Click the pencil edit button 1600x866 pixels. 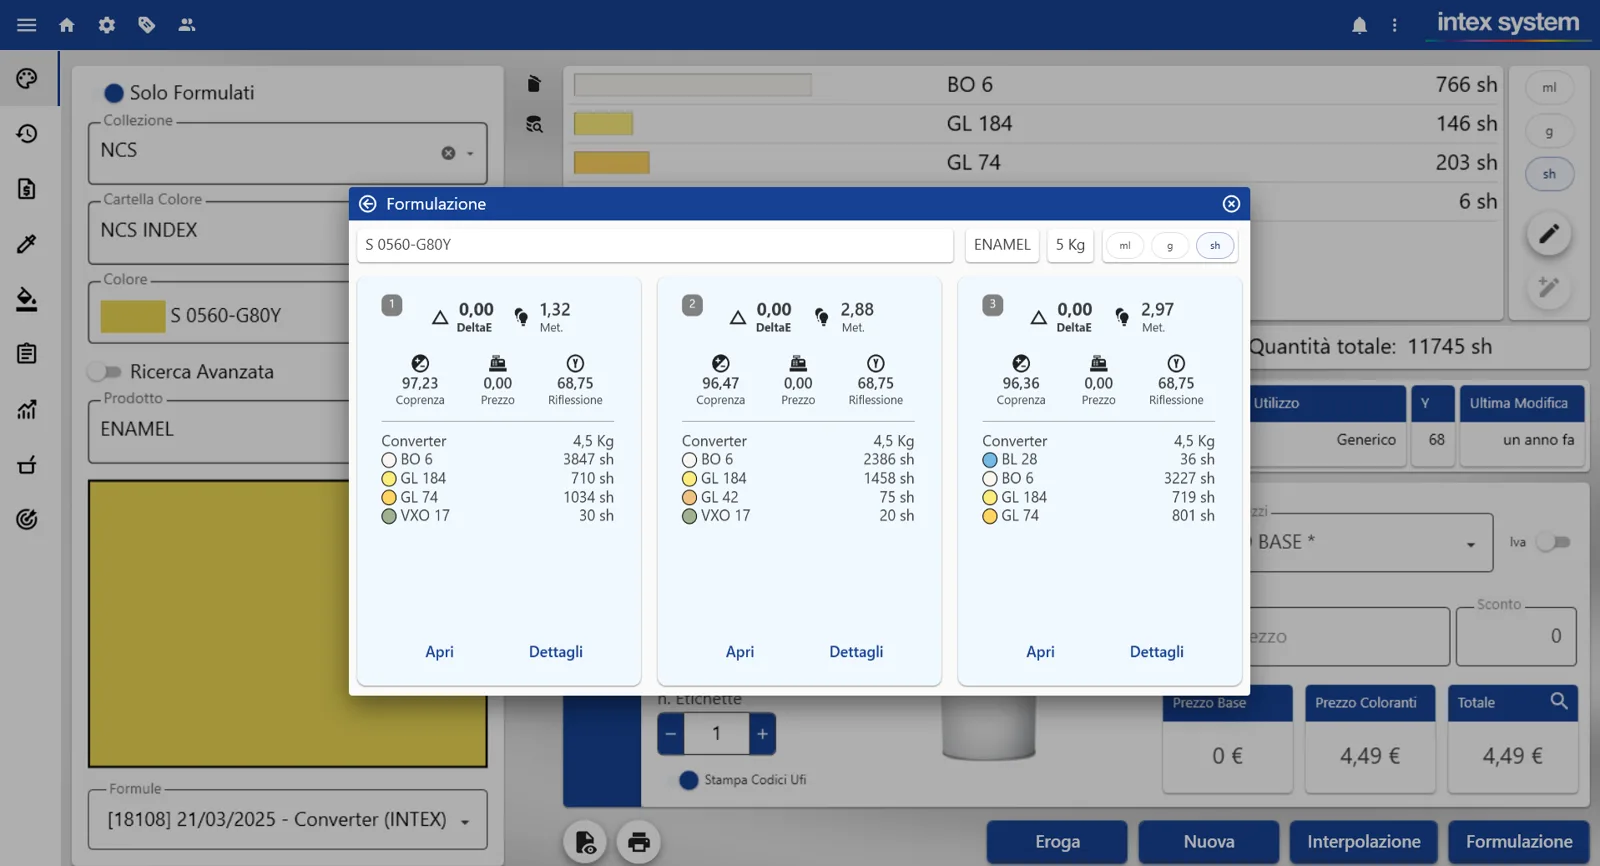tap(1549, 234)
